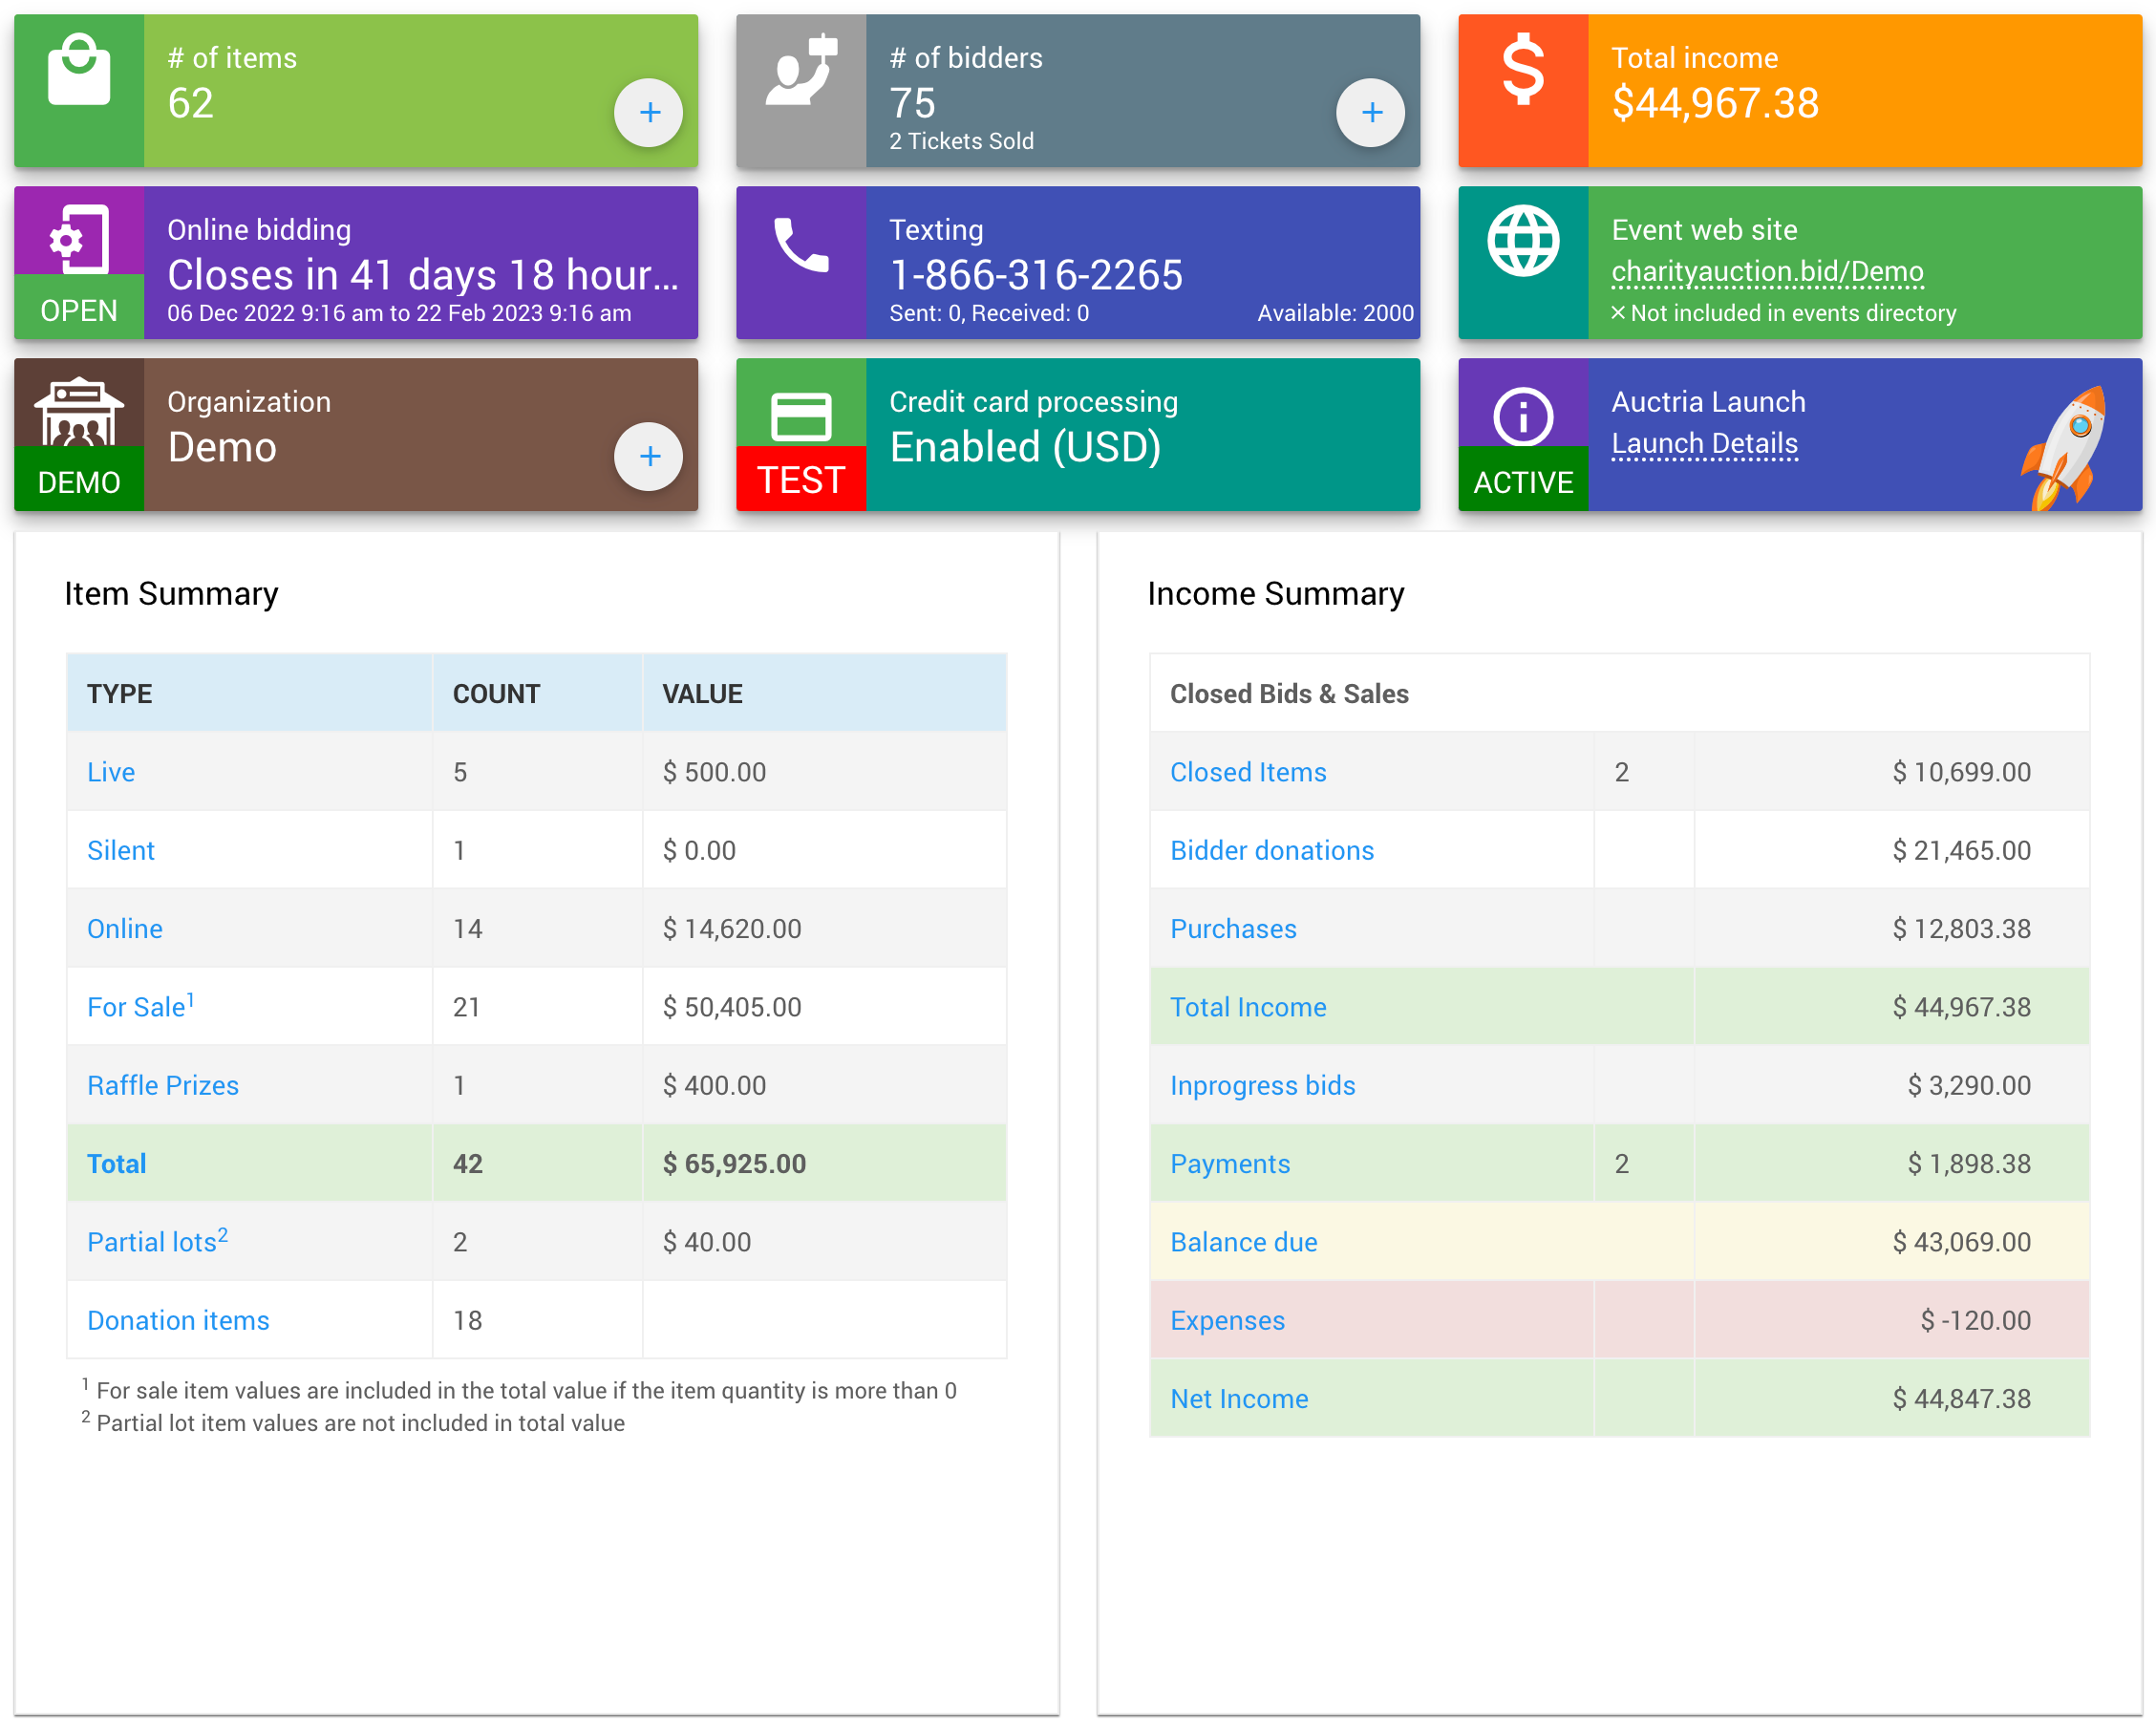Open the charityauction.bid/Demo link
The image size is (2156, 1730).
pos(1766,271)
